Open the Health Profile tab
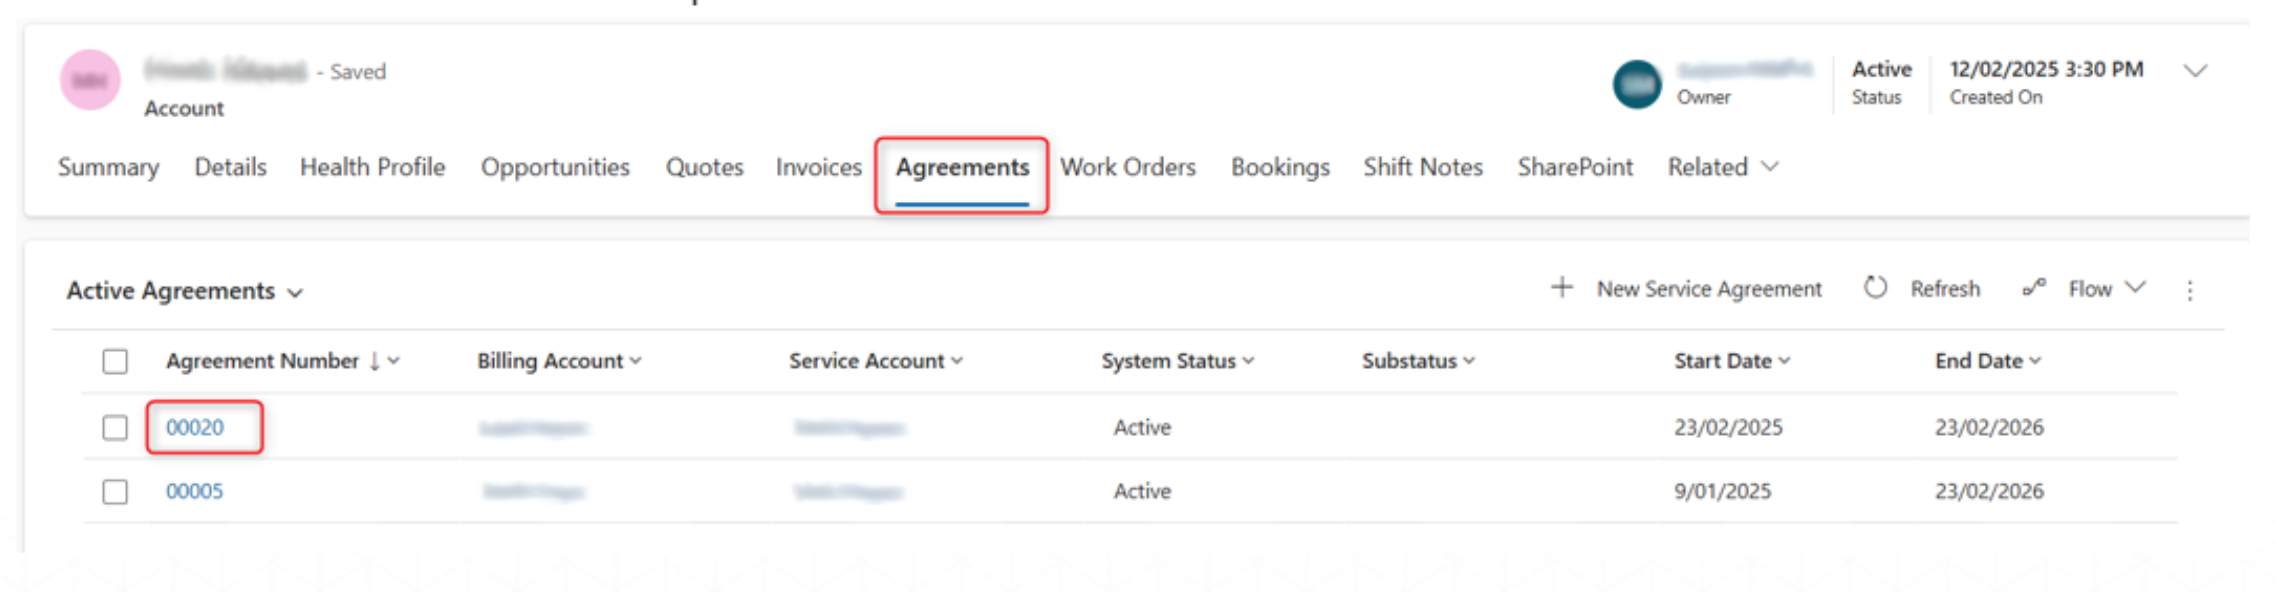2276x592 pixels. (x=372, y=167)
